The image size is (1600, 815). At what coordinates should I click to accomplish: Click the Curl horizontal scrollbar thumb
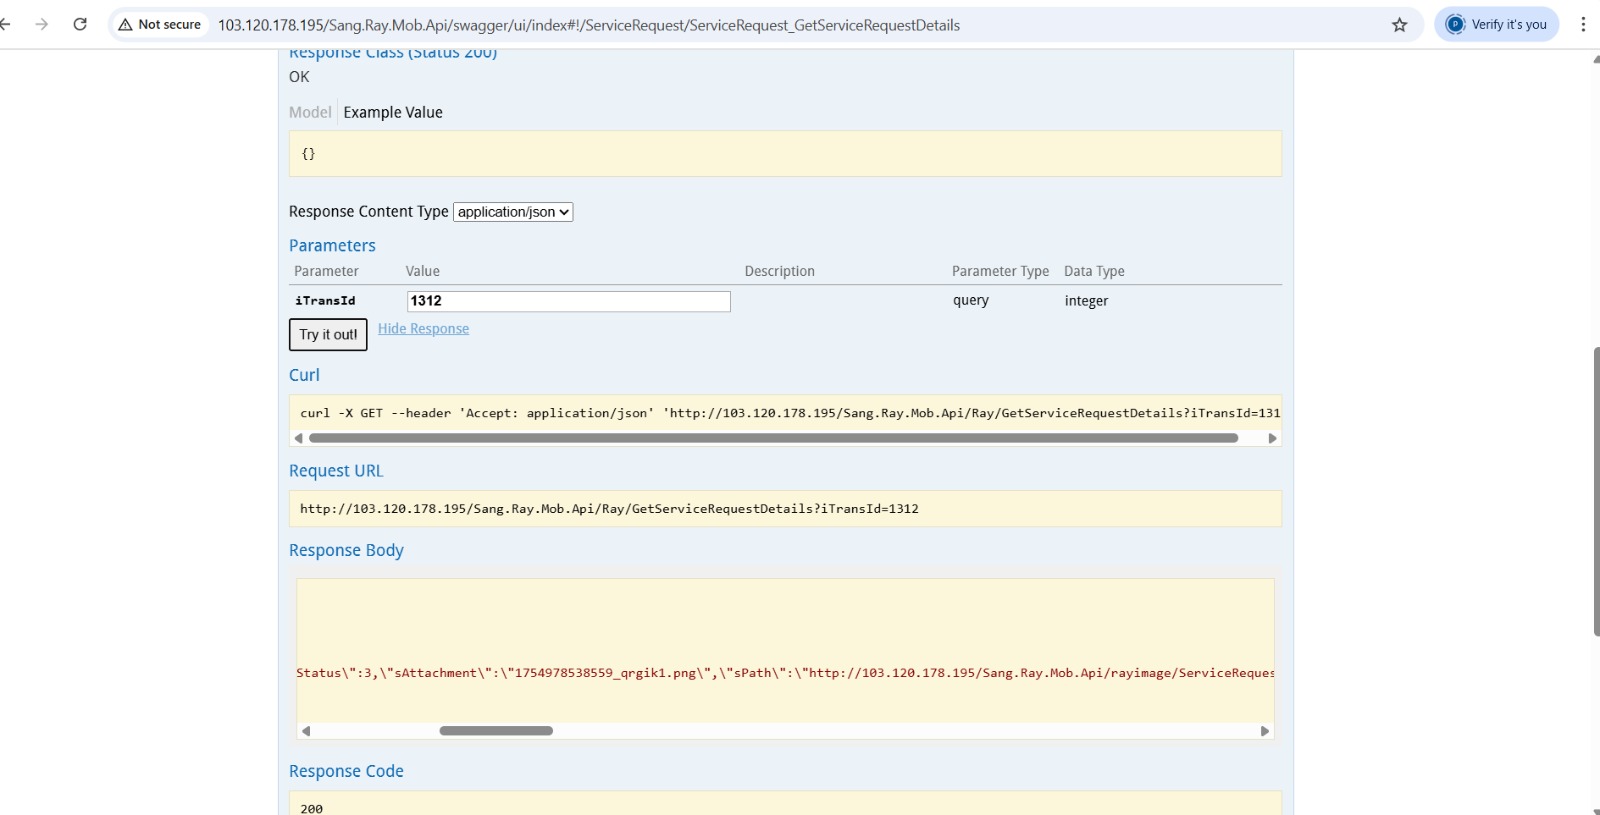tap(773, 438)
